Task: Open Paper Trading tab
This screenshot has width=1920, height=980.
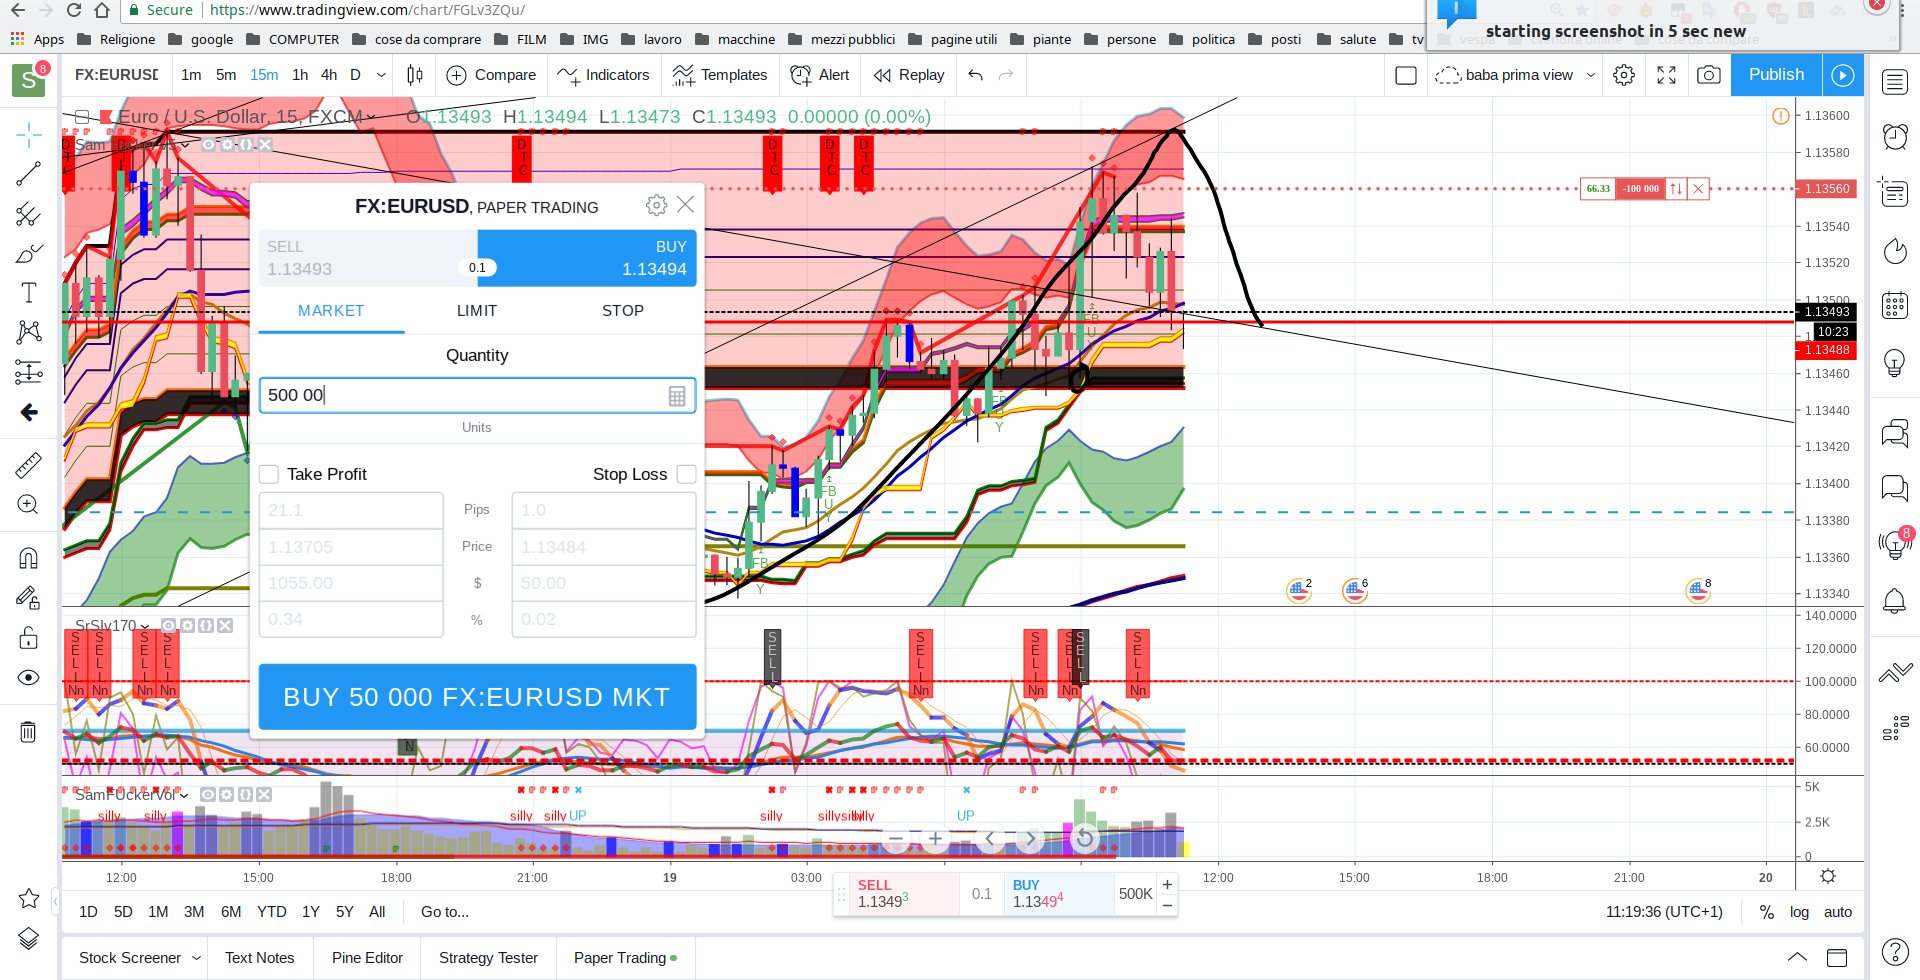Action: click(x=625, y=958)
